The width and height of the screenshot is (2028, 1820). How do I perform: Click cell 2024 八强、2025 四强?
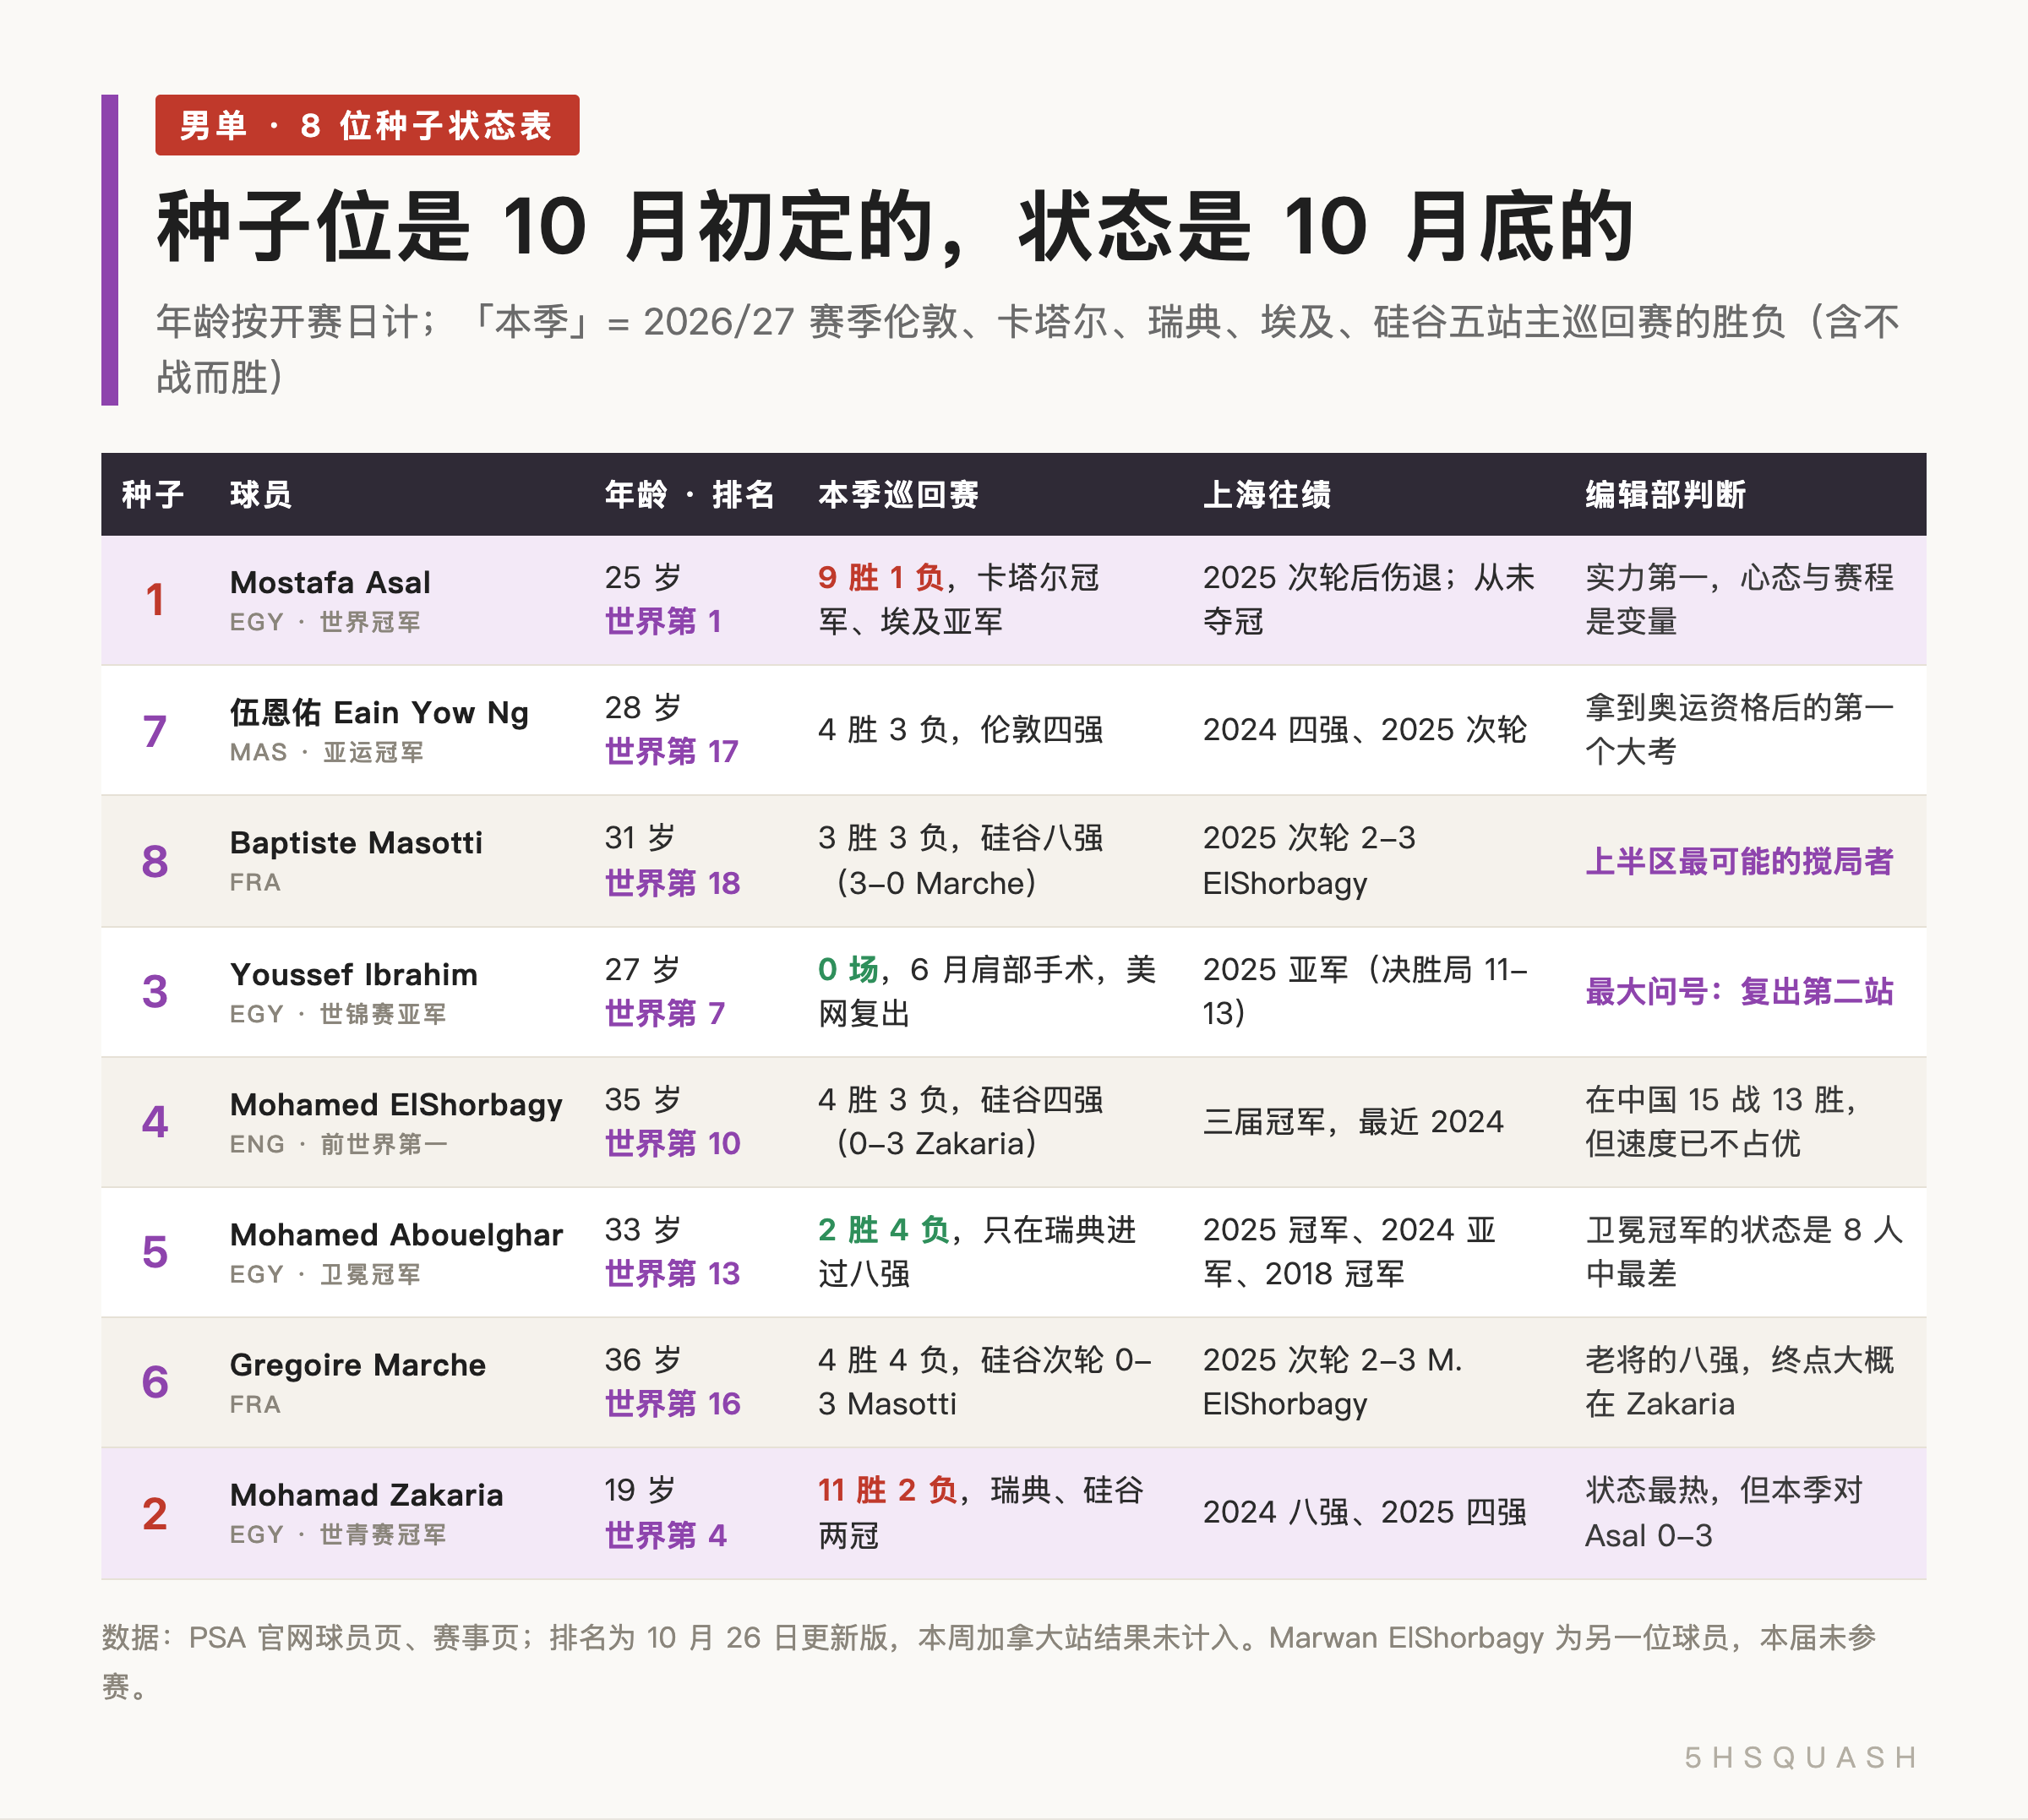pyautogui.click(x=1364, y=1511)
